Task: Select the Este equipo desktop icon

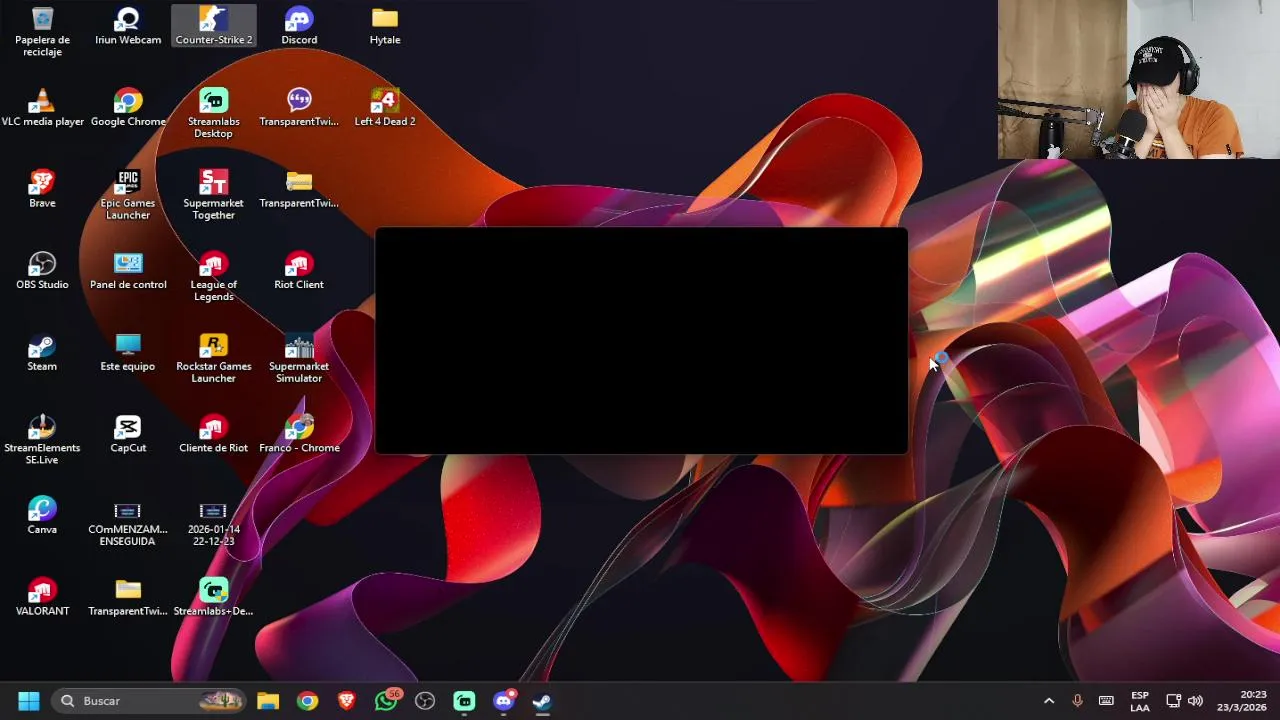Action: (128, 353)
